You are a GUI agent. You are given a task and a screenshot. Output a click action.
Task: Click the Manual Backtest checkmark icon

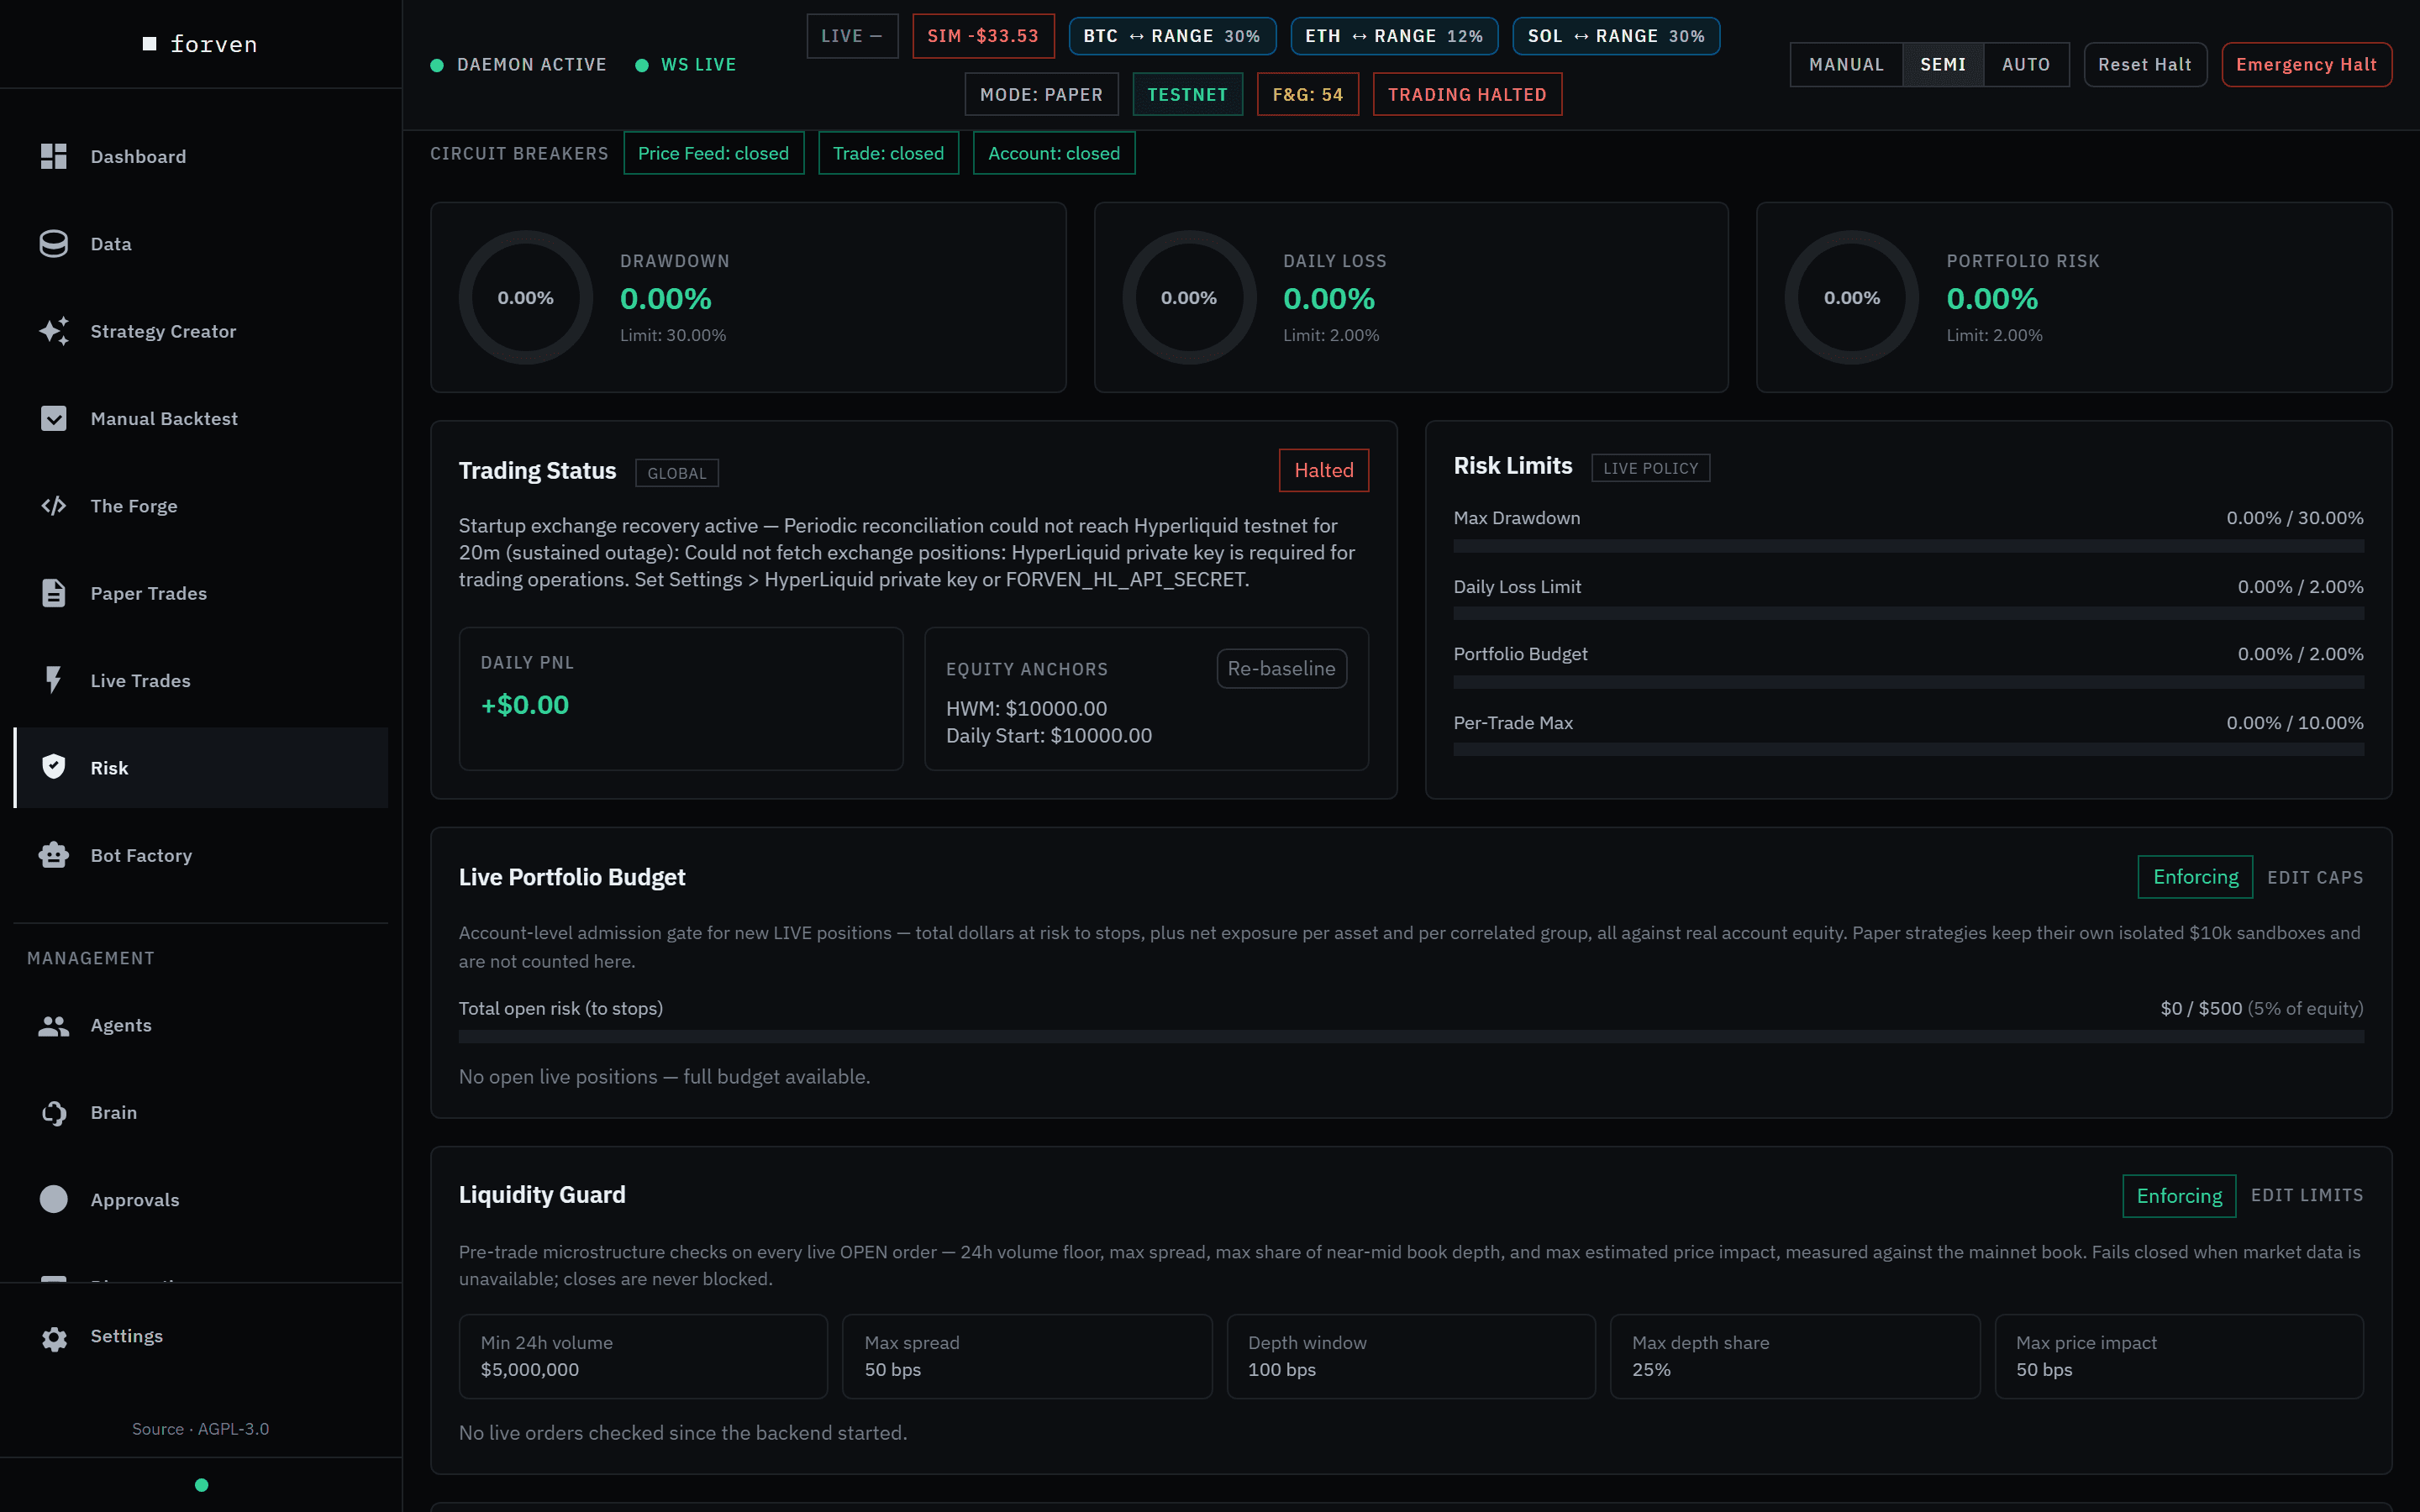pos(54,418)
